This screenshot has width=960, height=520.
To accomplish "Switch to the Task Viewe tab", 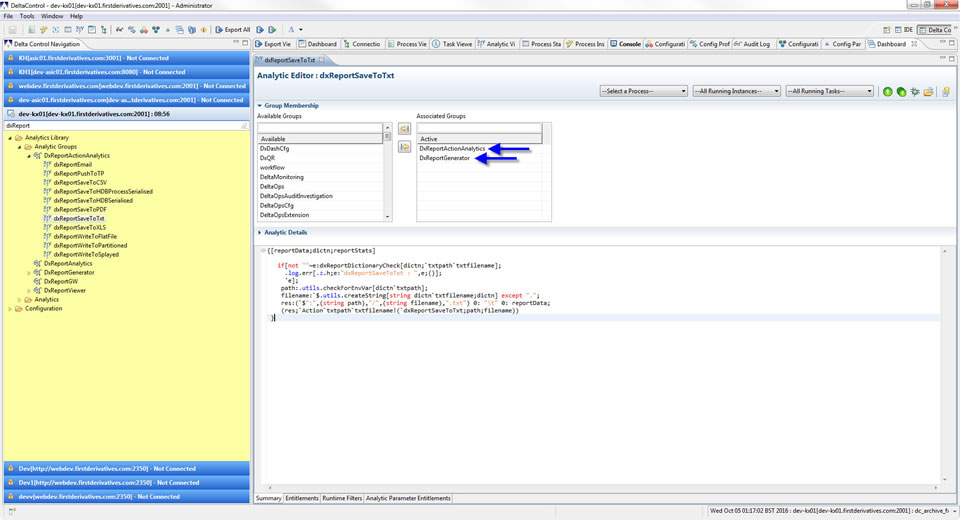I will [x=452, y=44].
